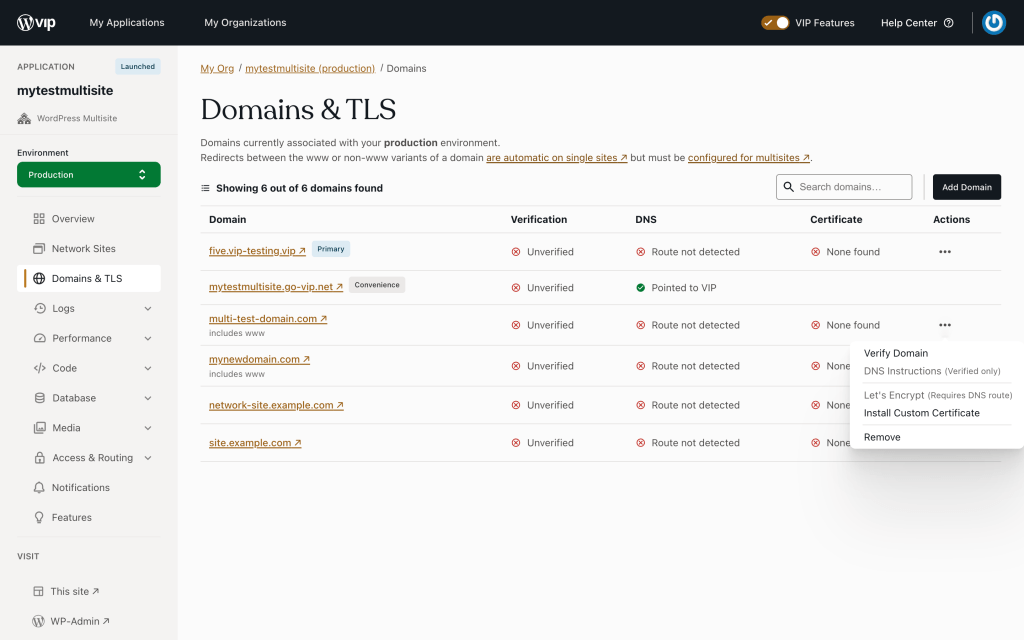
Task: Open the user avatar power icon
Action: tap(993, 23)
